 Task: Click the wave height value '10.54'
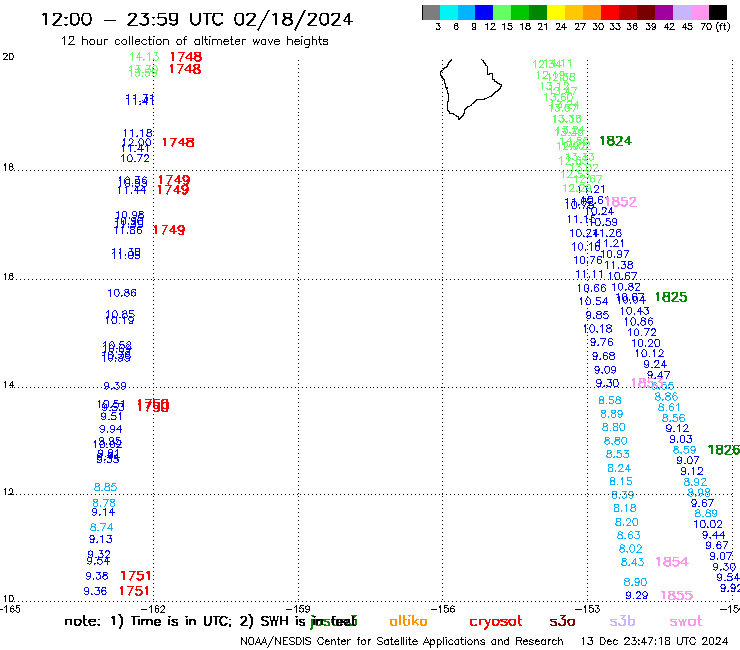(593, 301)
